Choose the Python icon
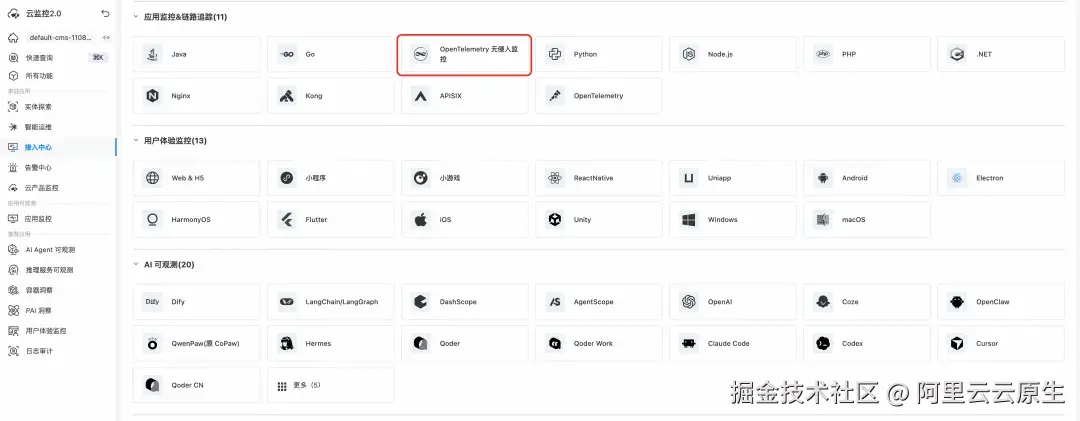 tap(555, 54)
